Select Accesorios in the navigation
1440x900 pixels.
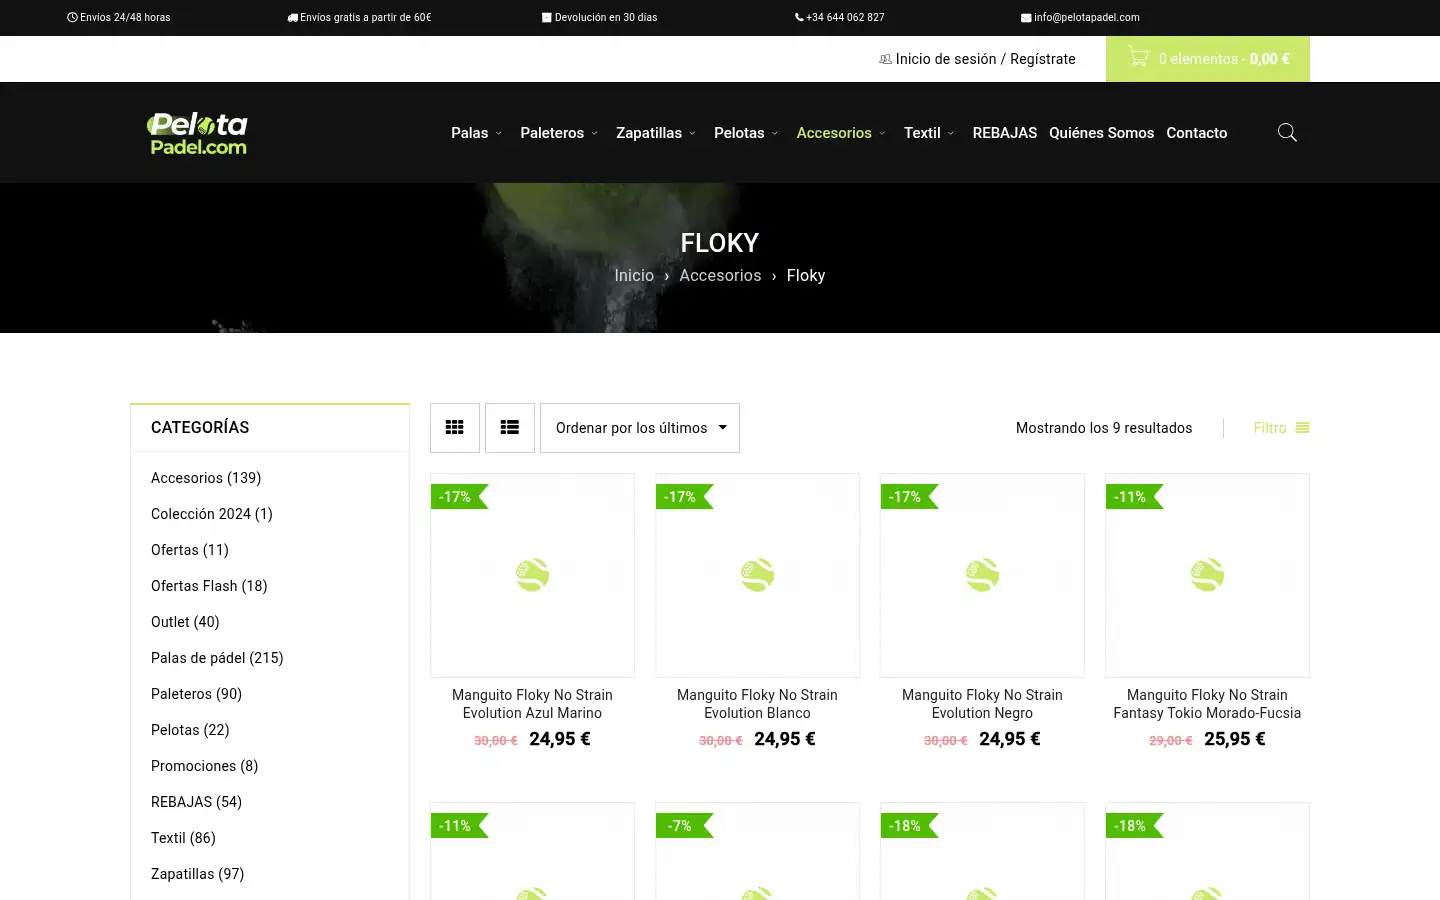click(x=834, y=133)
